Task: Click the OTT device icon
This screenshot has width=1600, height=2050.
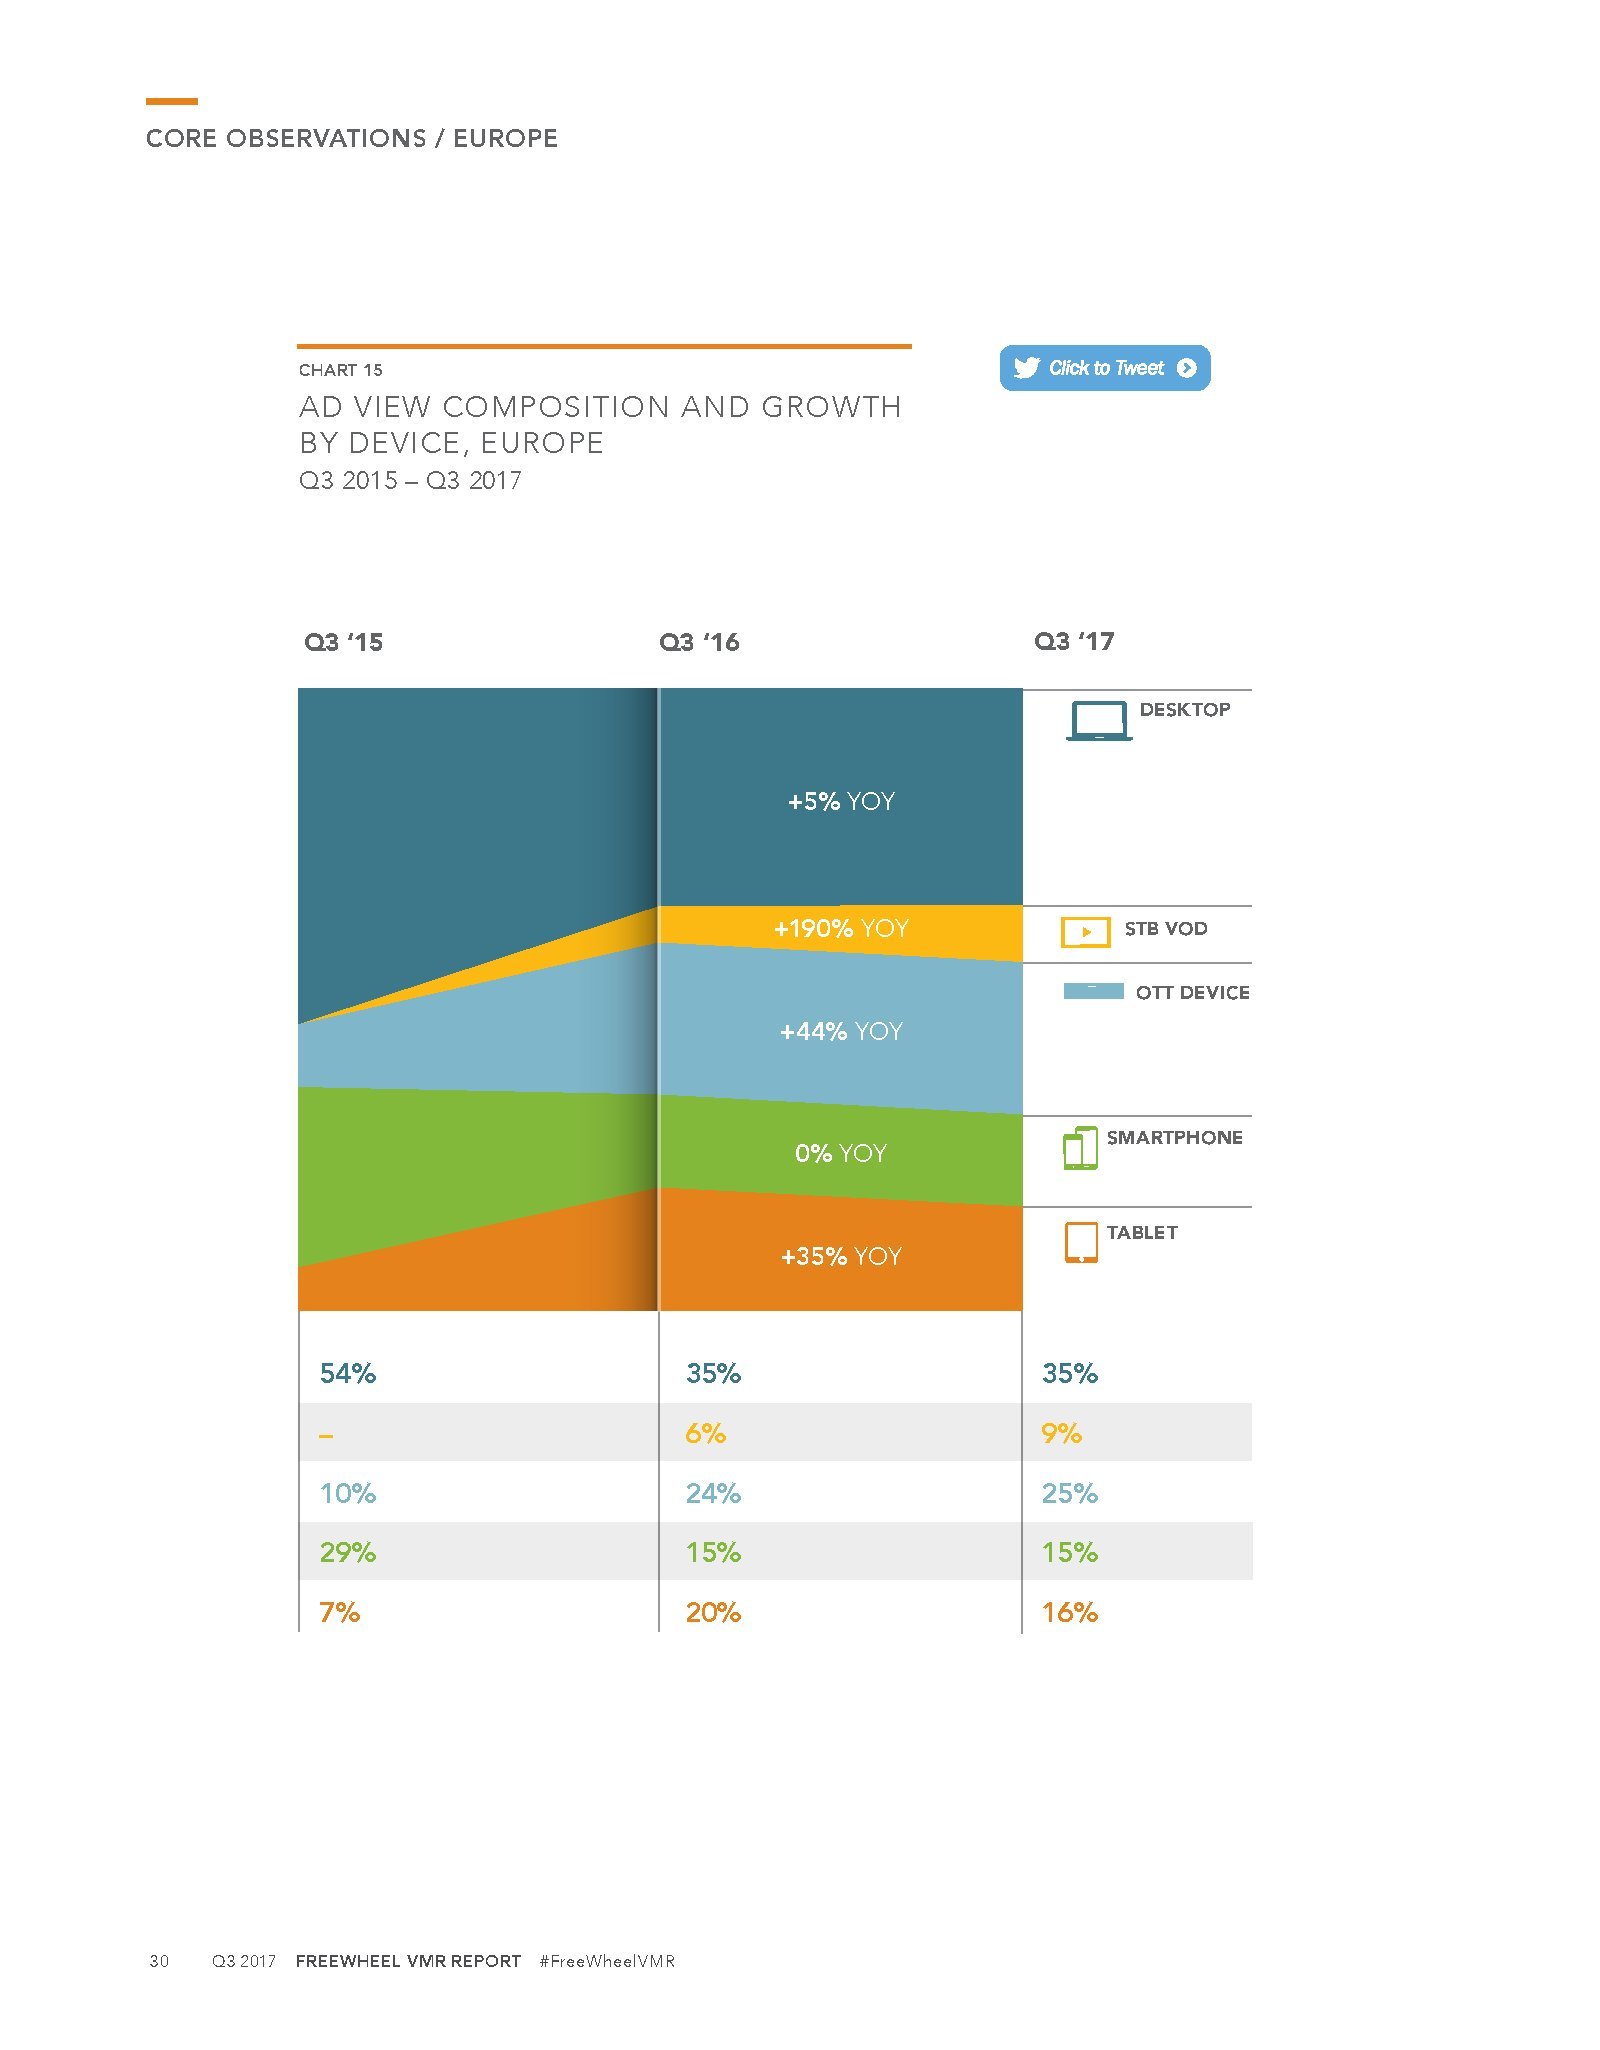Action: [x=1093, y=991]
